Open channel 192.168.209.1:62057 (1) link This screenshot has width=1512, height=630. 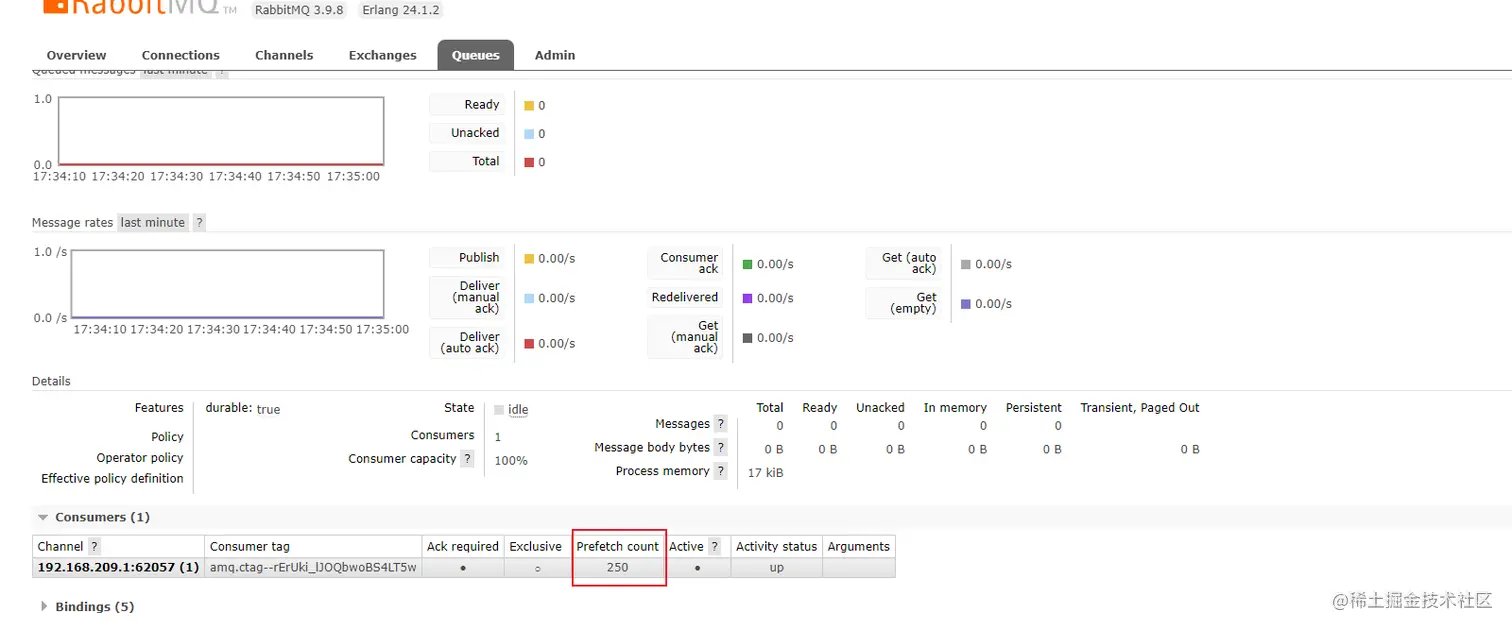coord(118,567)
